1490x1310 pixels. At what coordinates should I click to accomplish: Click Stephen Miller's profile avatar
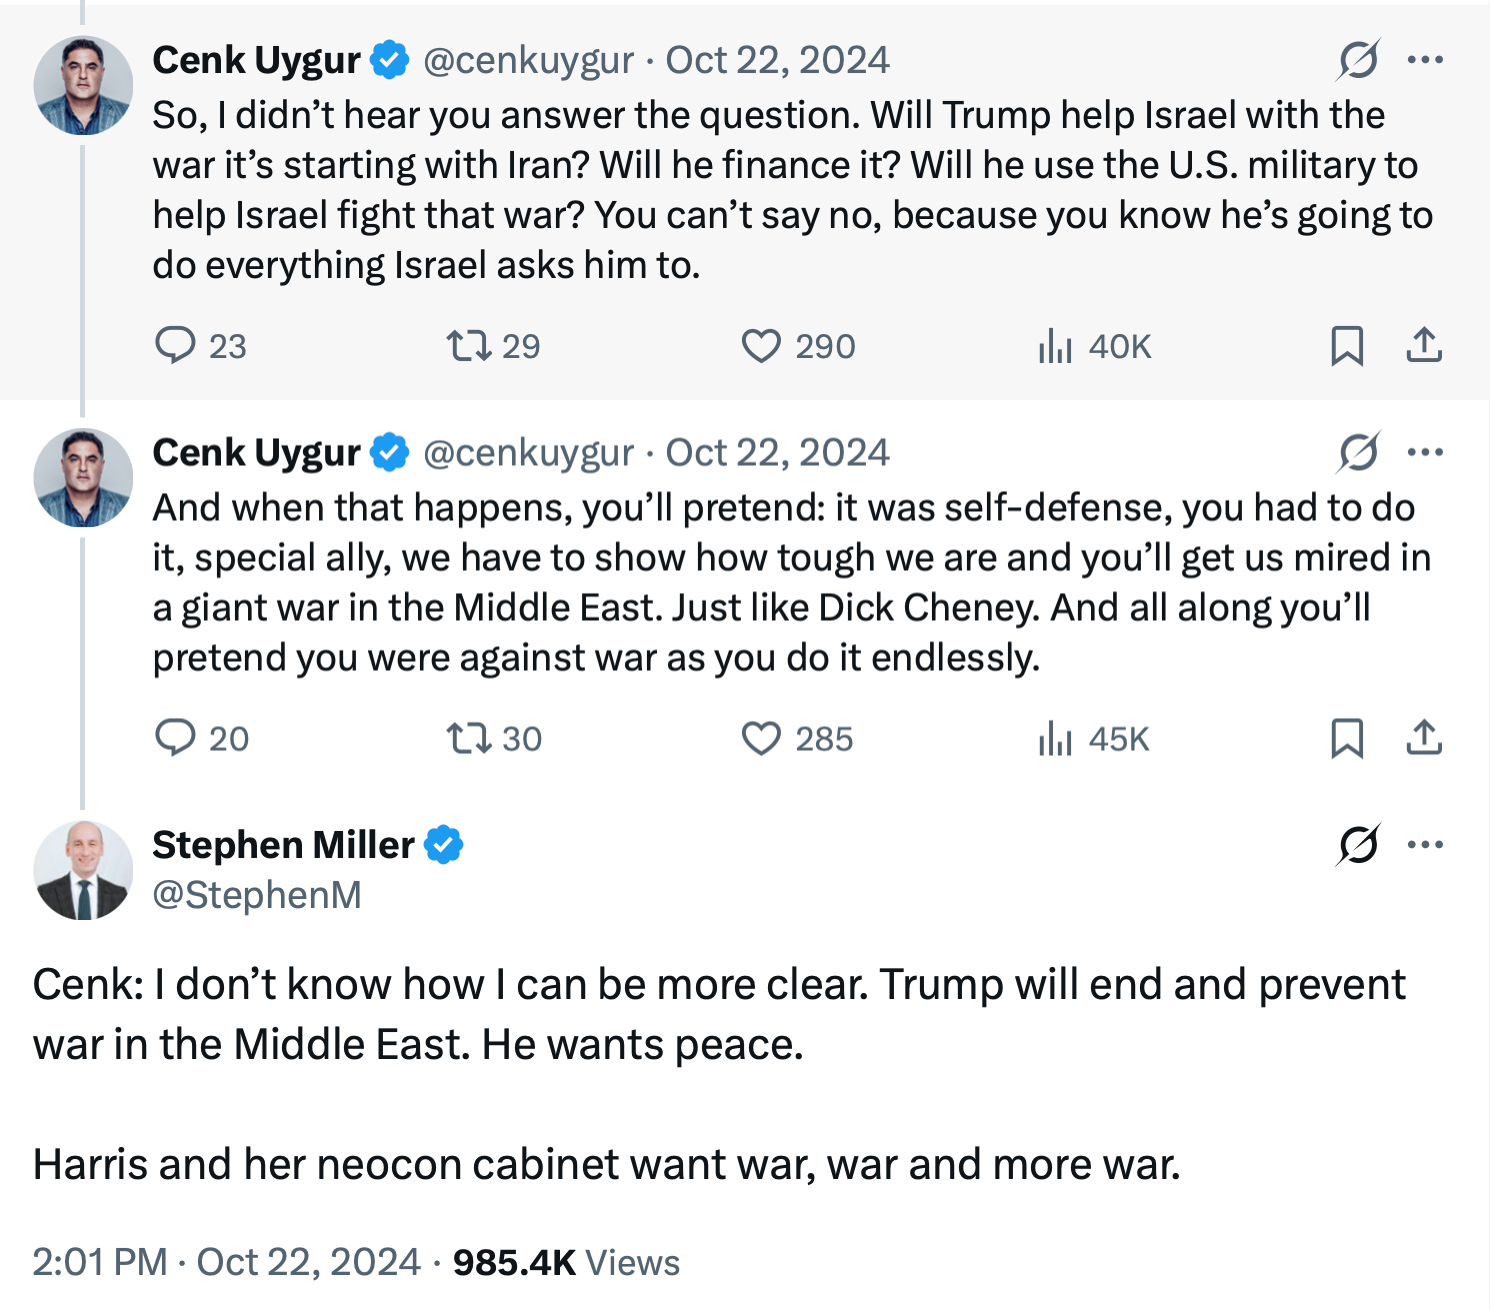tap(83, 870)
